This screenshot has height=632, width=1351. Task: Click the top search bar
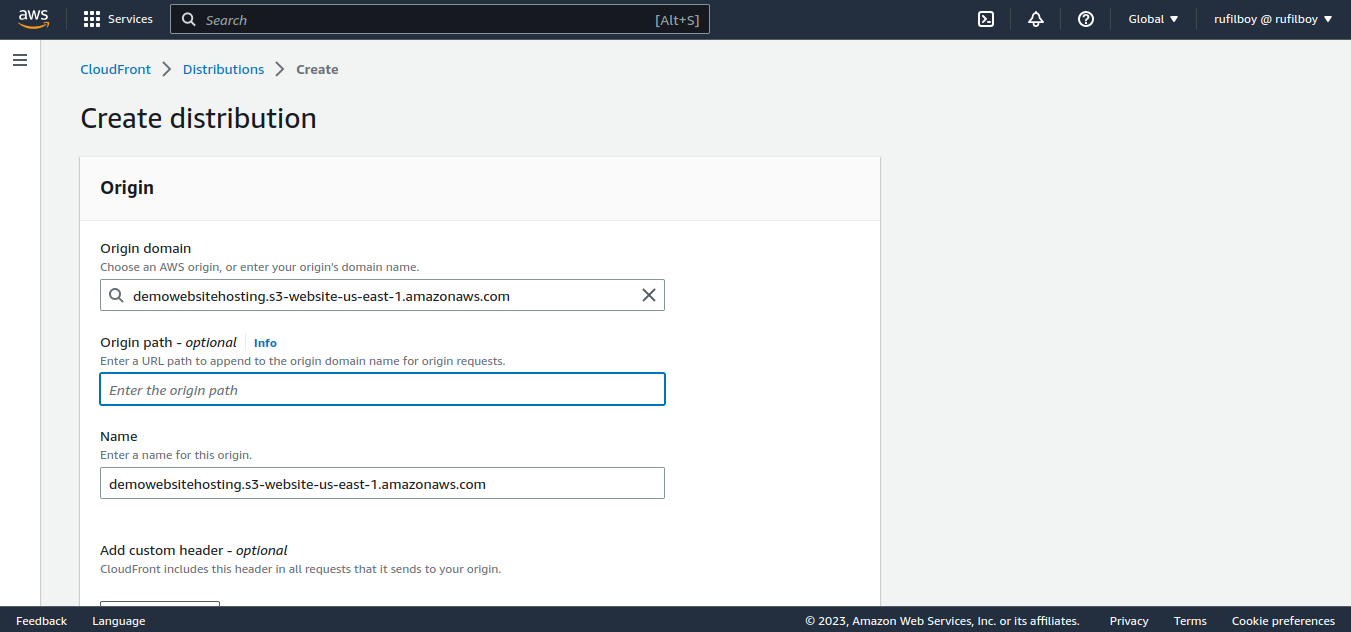point(440,19)
